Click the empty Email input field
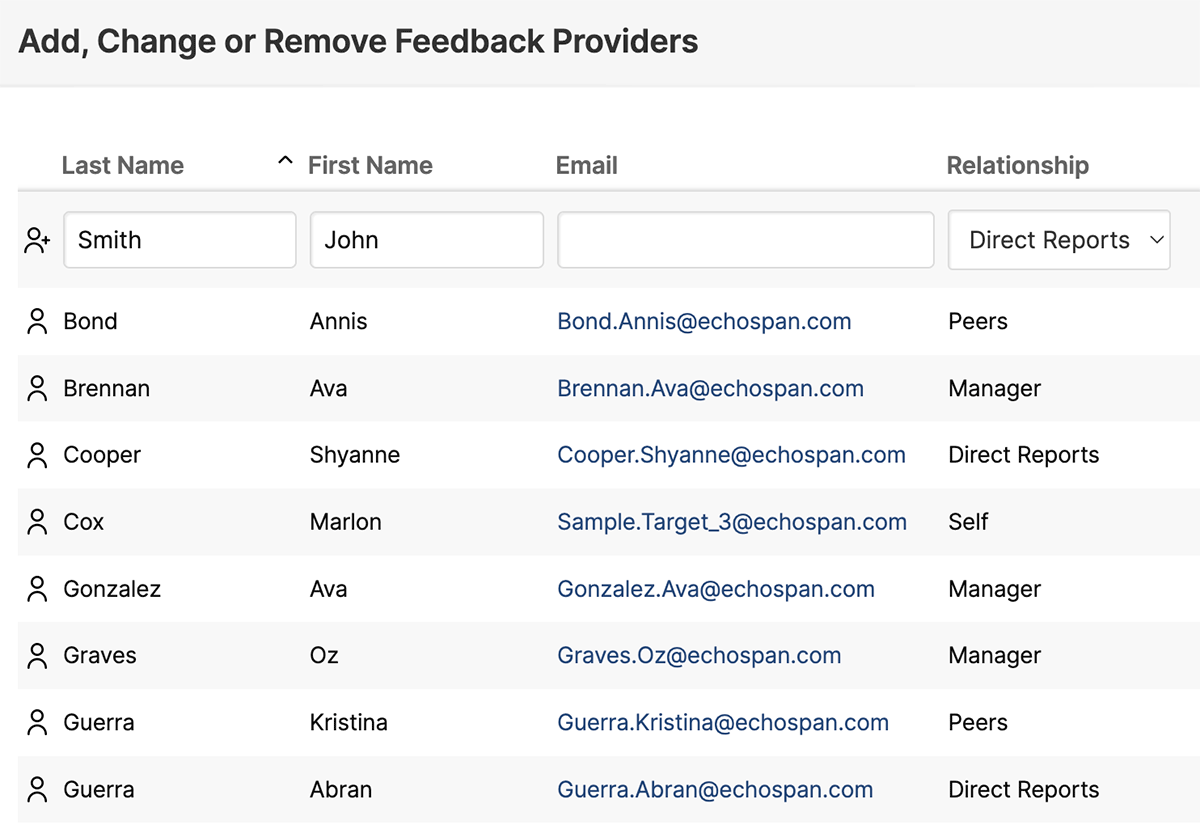 click(x=746, y=240)
